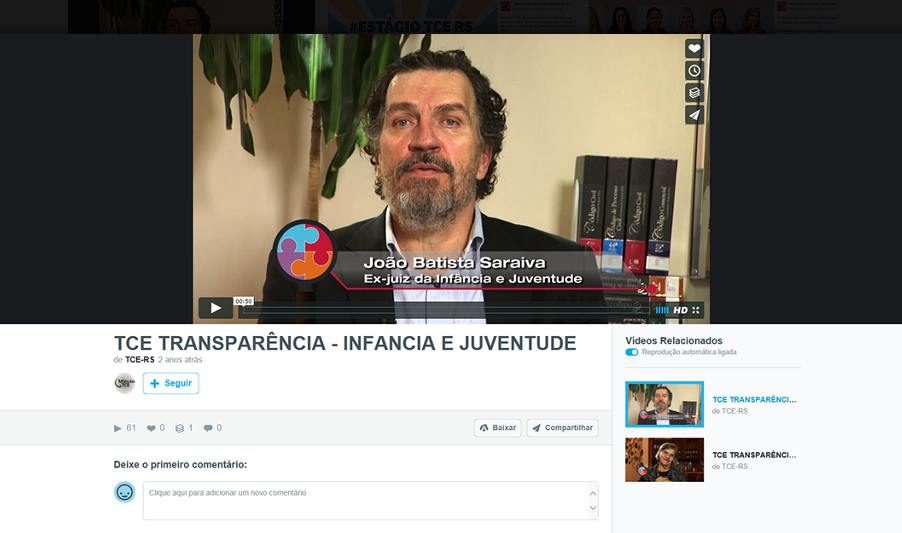Add video to Watch Later clock icon
The height and width of the screenshot is (533, 902).
click(694, 71)
